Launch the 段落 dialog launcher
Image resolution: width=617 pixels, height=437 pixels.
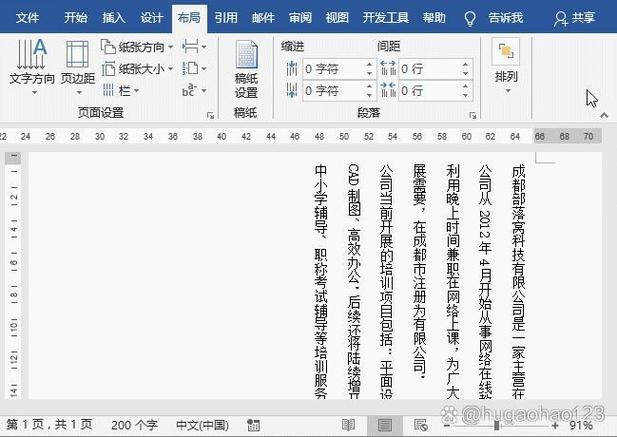pyautogui.click(x=473, y=115)
